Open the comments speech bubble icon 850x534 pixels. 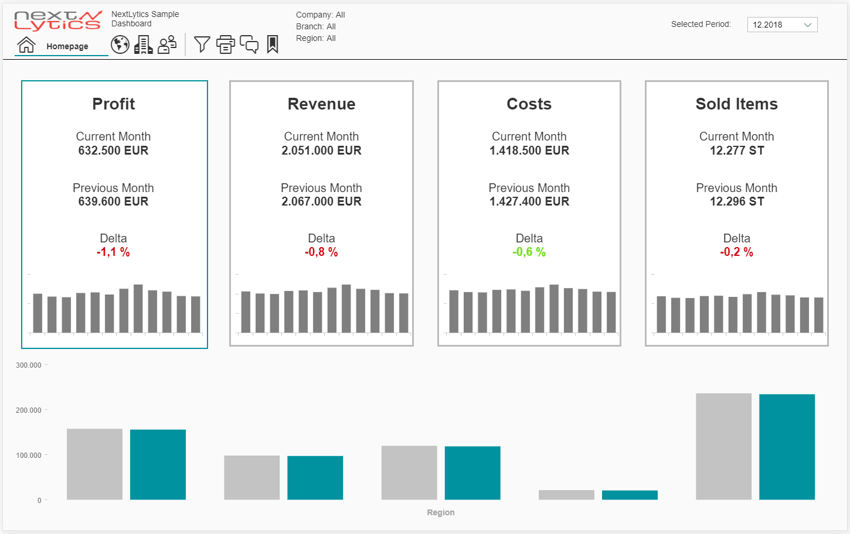click(x=249, y=44)
